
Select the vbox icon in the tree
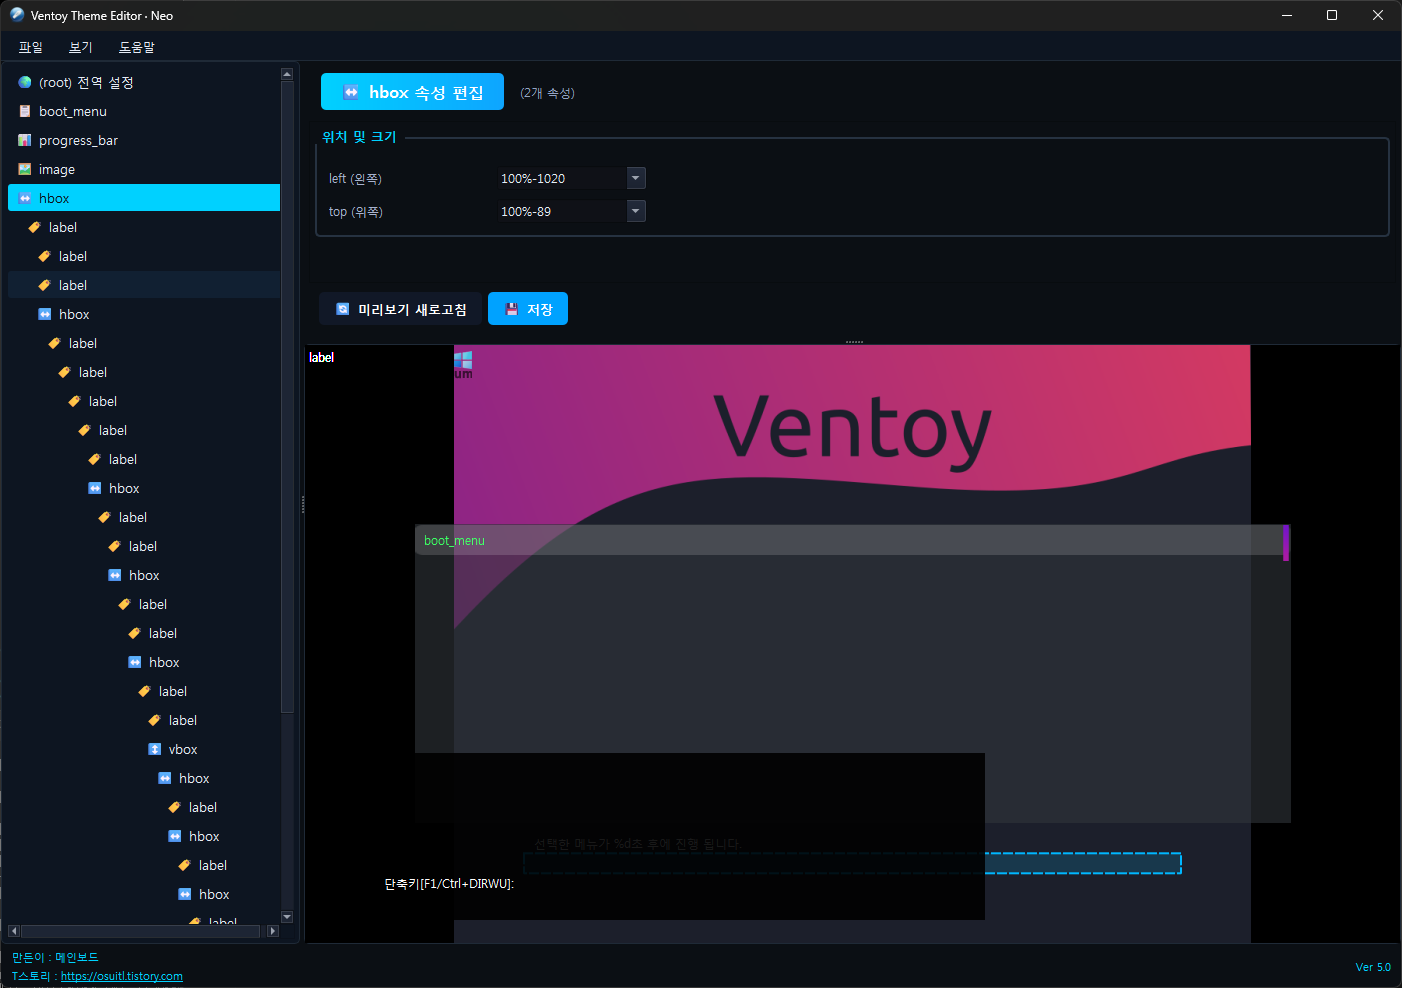click(155, 749)
